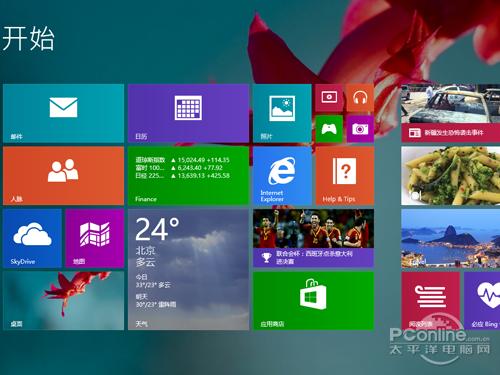Open the green Store tile
This screenshot has height=375, width=500.
point(313,301)
